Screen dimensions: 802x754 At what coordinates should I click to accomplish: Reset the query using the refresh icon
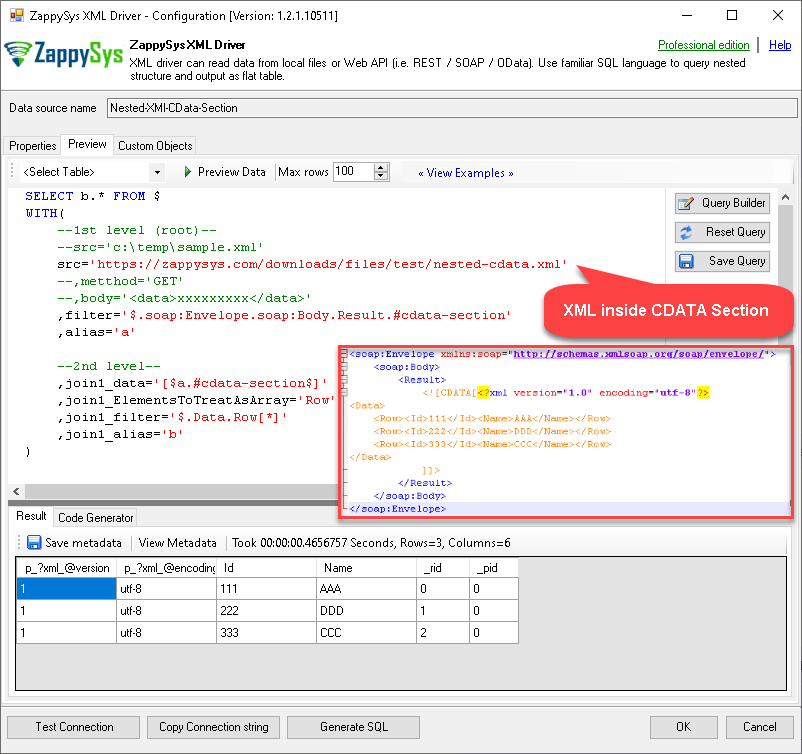pyautogui.click(x=721, y=232)
